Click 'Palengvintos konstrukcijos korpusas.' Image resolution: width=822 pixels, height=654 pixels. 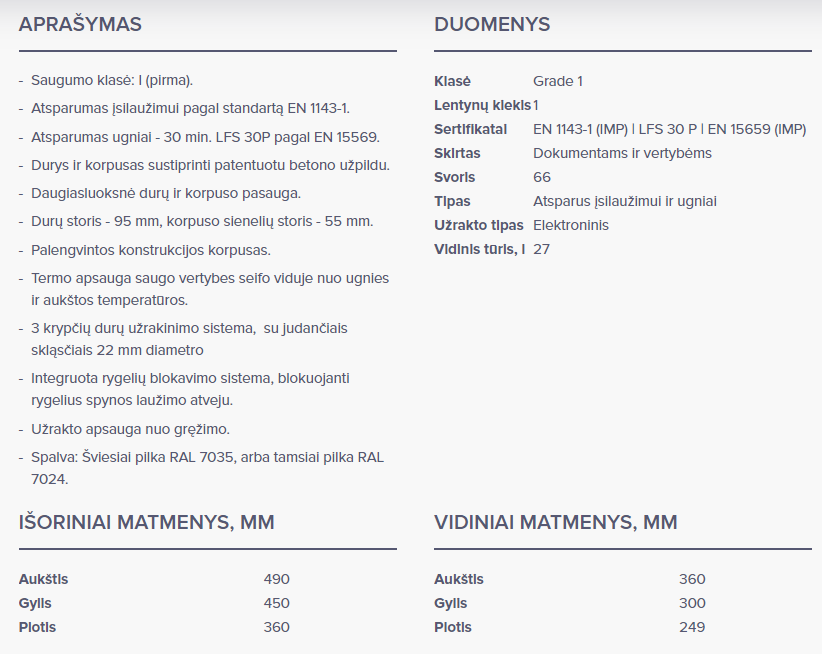(x=151, y=250)
